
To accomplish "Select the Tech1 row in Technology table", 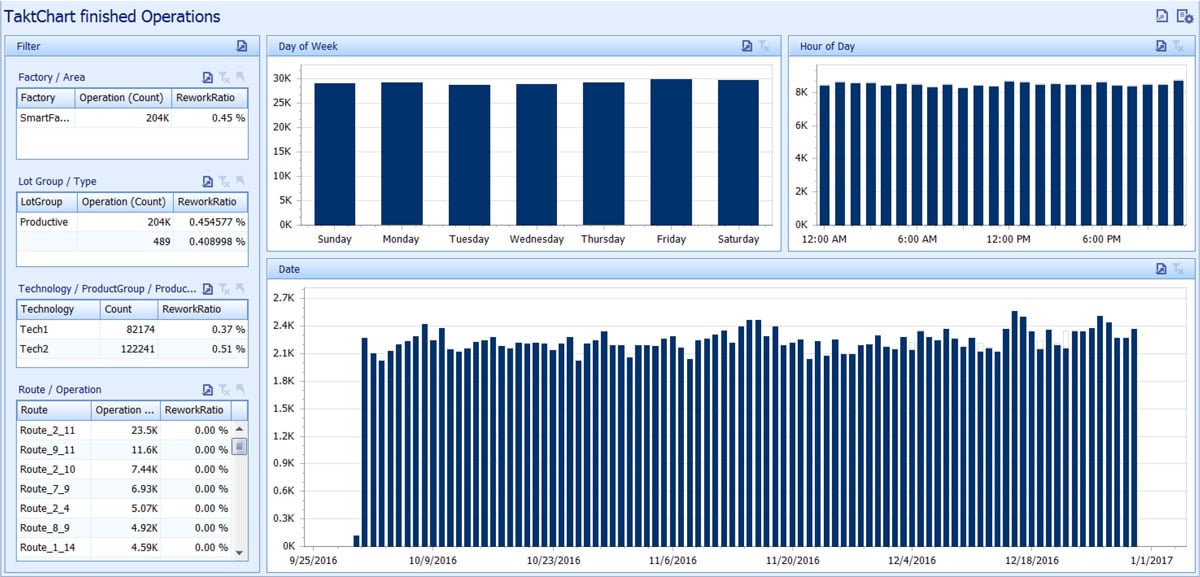I will pos(38,328).
